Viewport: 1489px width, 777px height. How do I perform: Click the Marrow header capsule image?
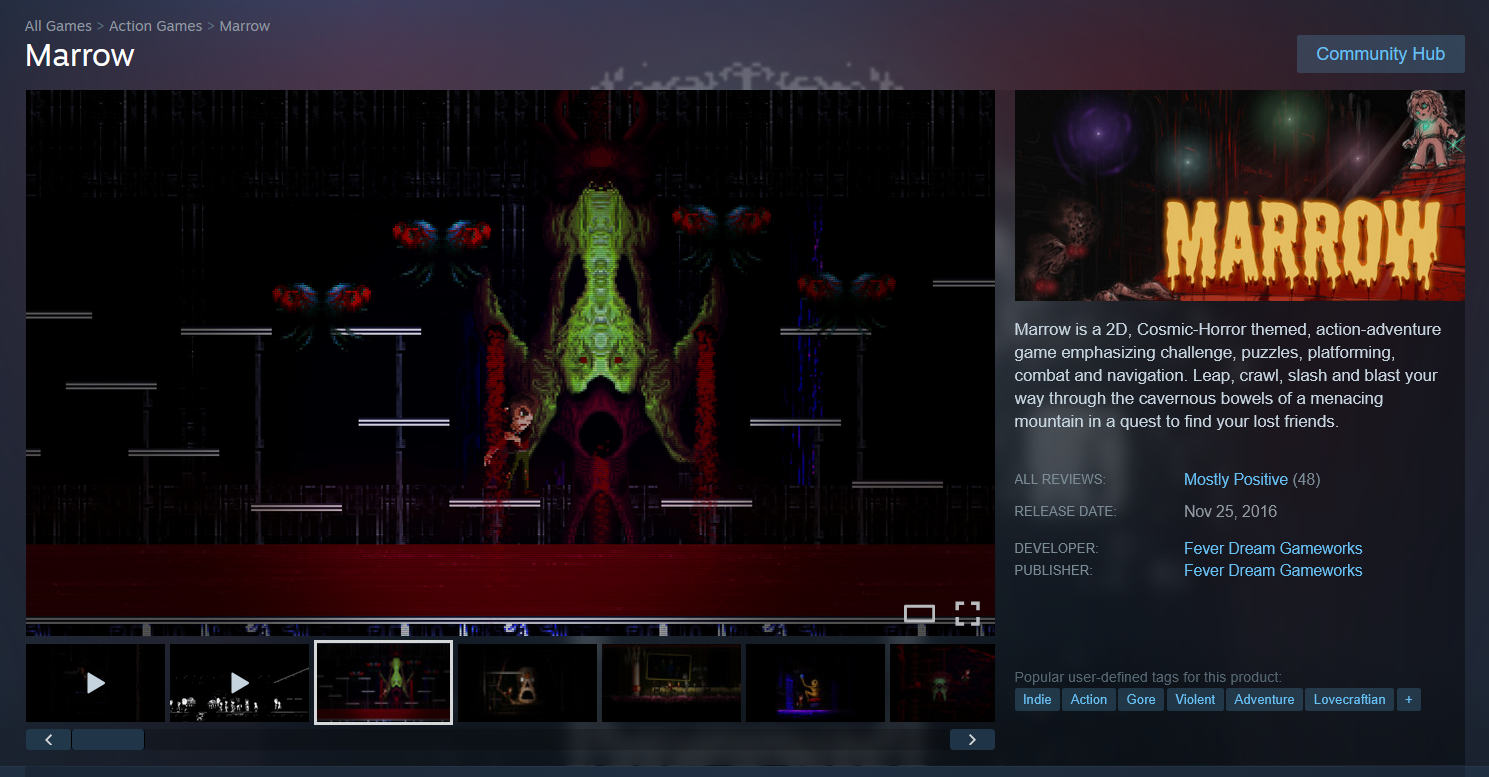click(x=1240, y=196)
